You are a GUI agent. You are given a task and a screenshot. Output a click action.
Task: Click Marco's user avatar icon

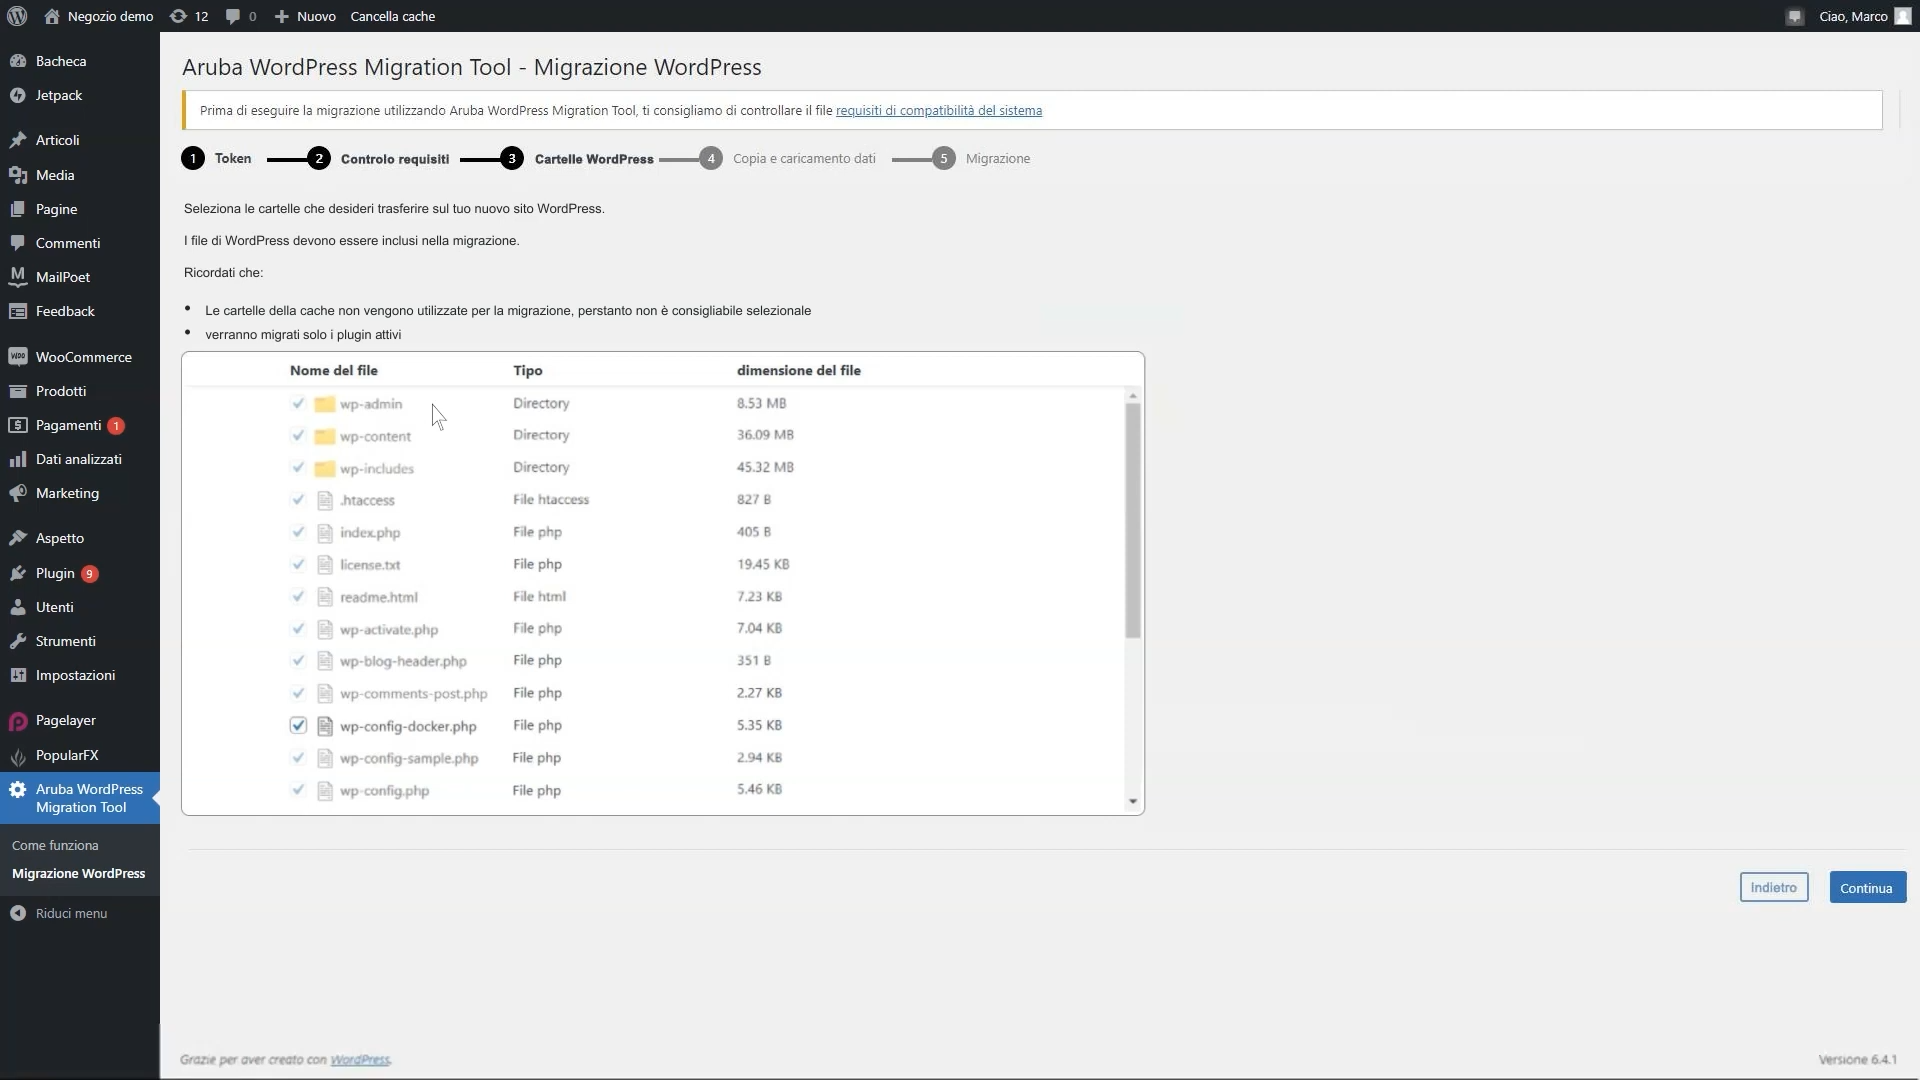tap(1903, 16)
